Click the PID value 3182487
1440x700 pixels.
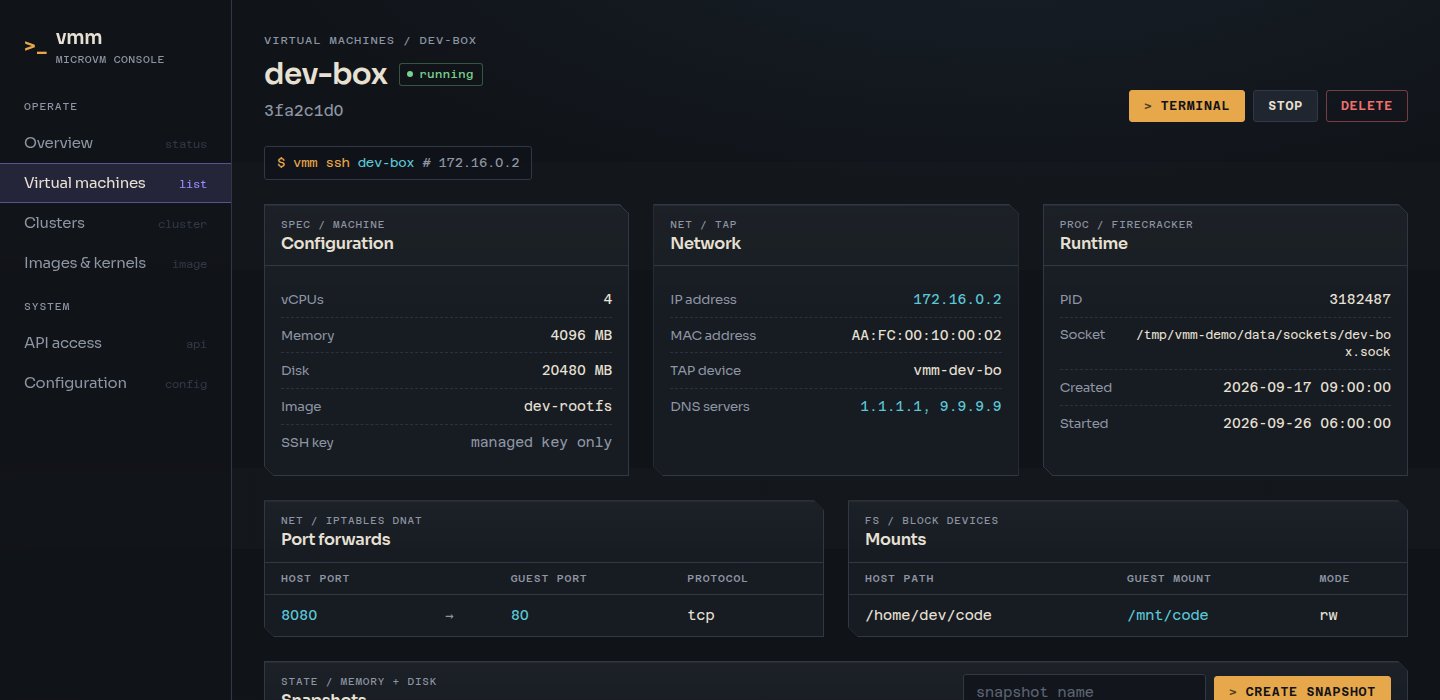[1360, 299]
